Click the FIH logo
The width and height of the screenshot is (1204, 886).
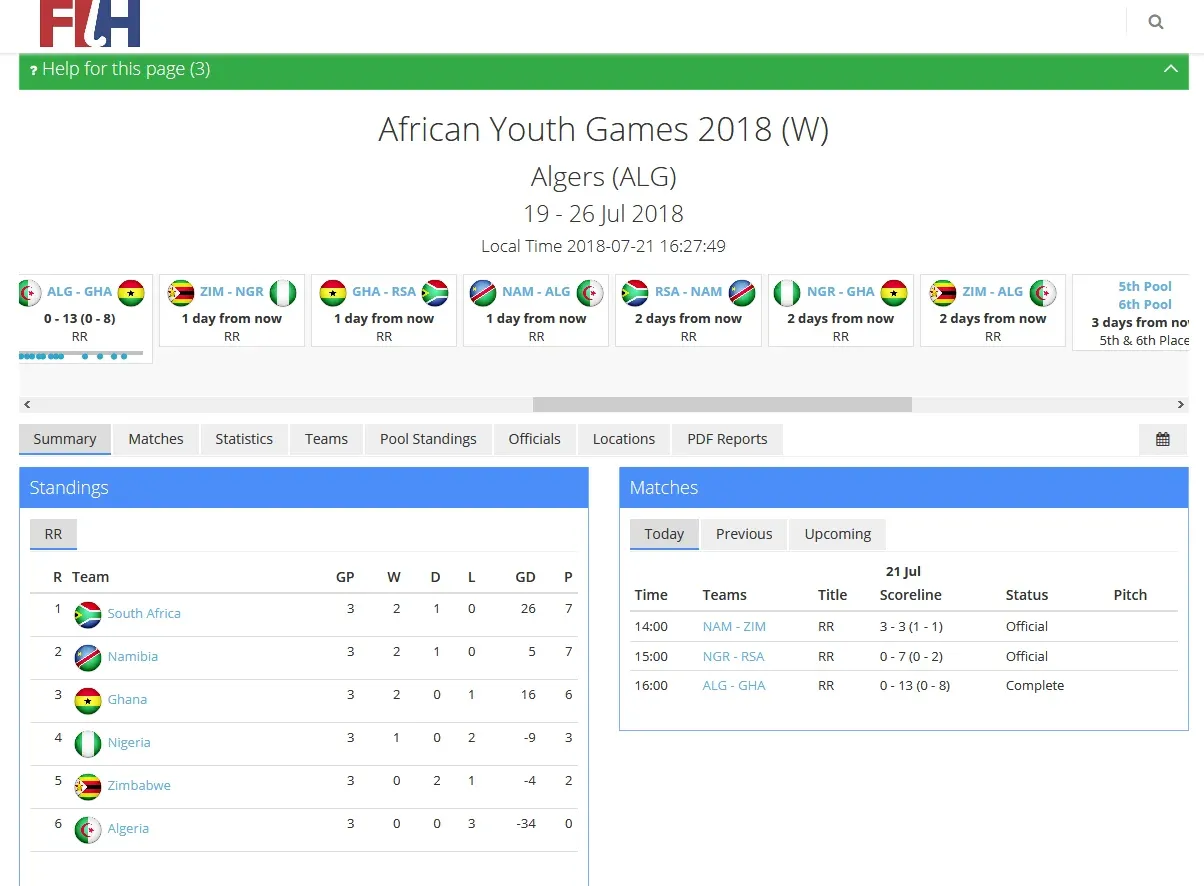90,24
